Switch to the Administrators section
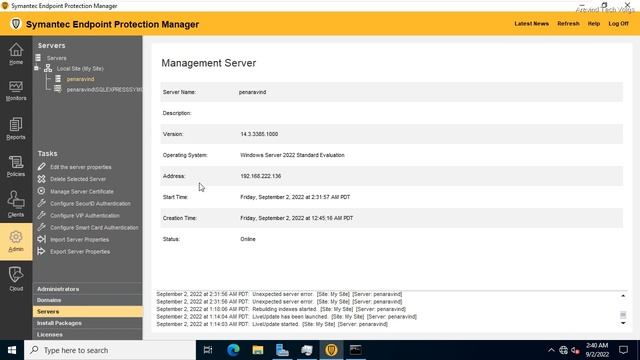This screenshot has height=360, width=640. coord(88,289)
